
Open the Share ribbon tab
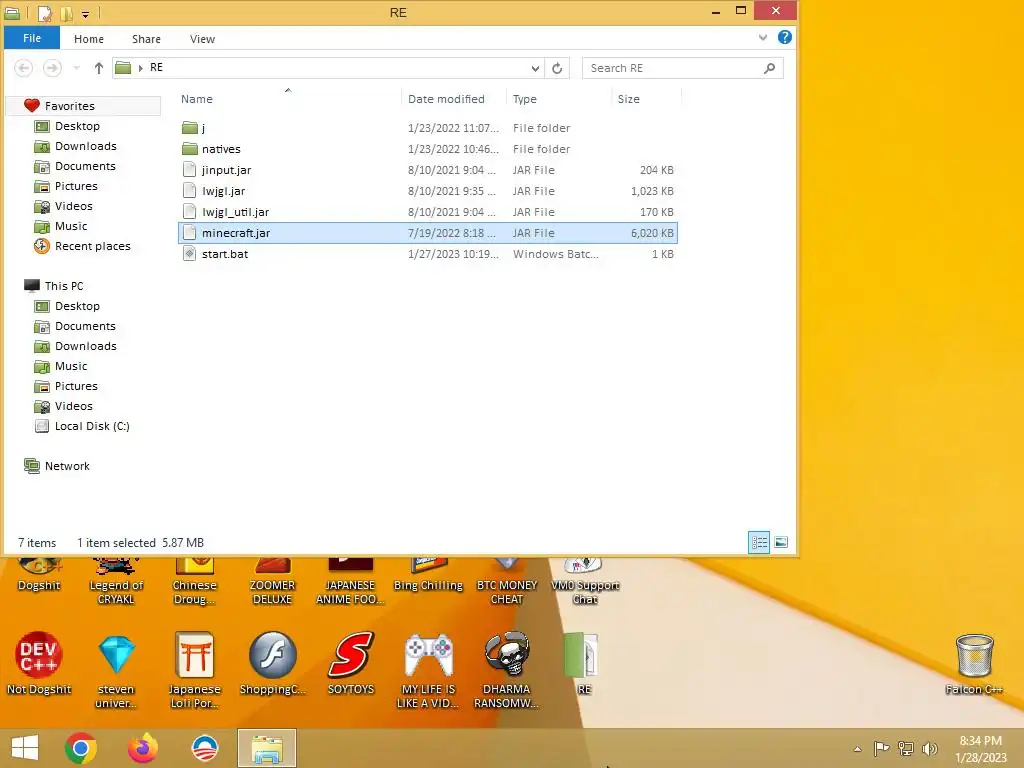tap(146, 39)
